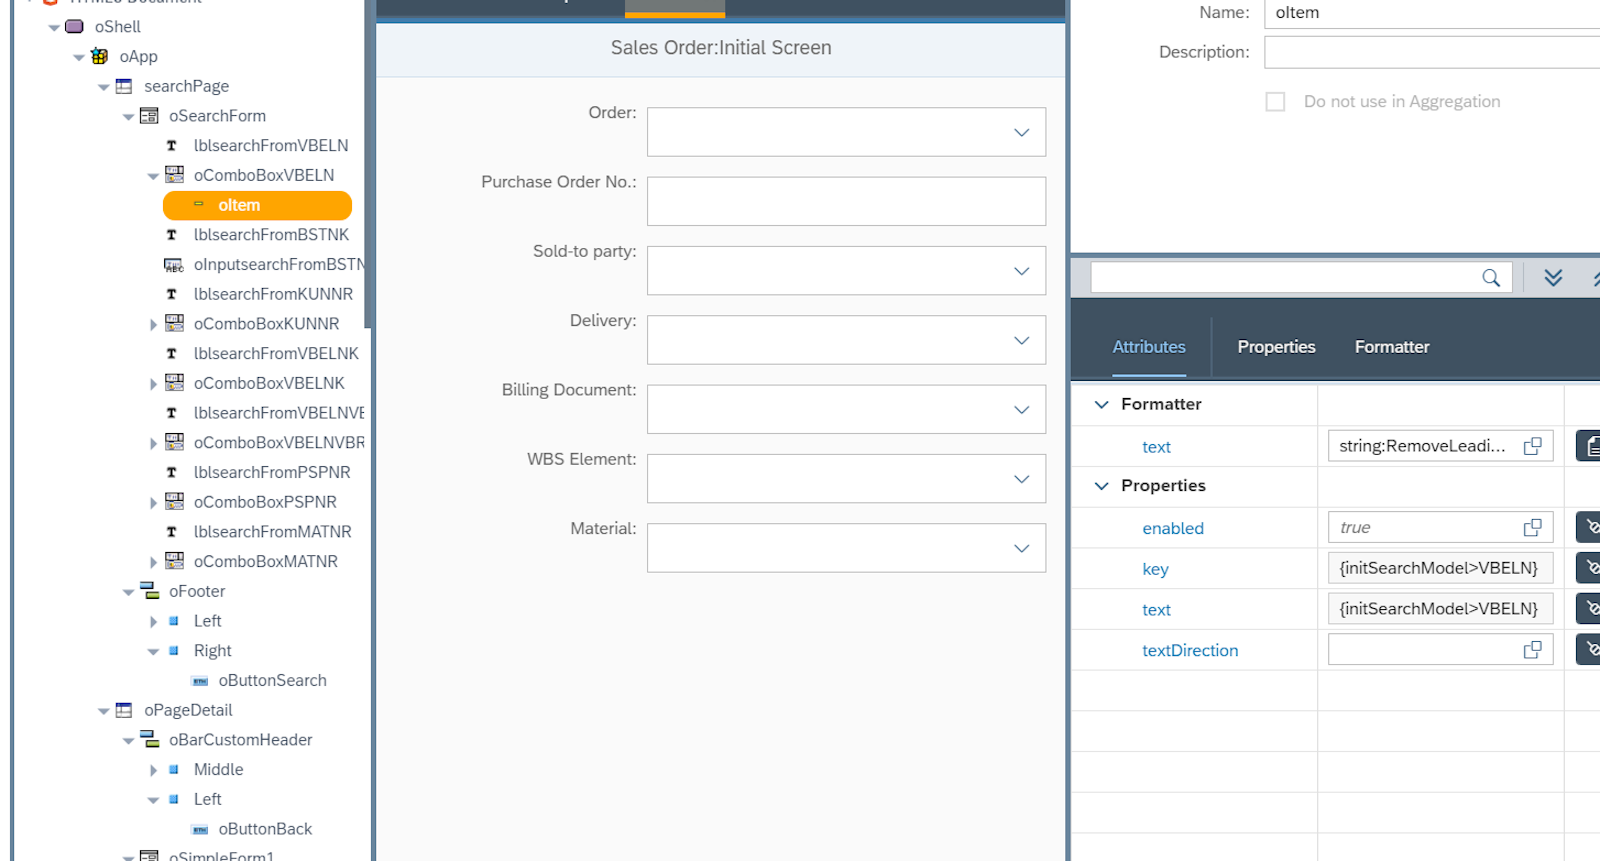Open the WBS Element dropdown

1021,479
